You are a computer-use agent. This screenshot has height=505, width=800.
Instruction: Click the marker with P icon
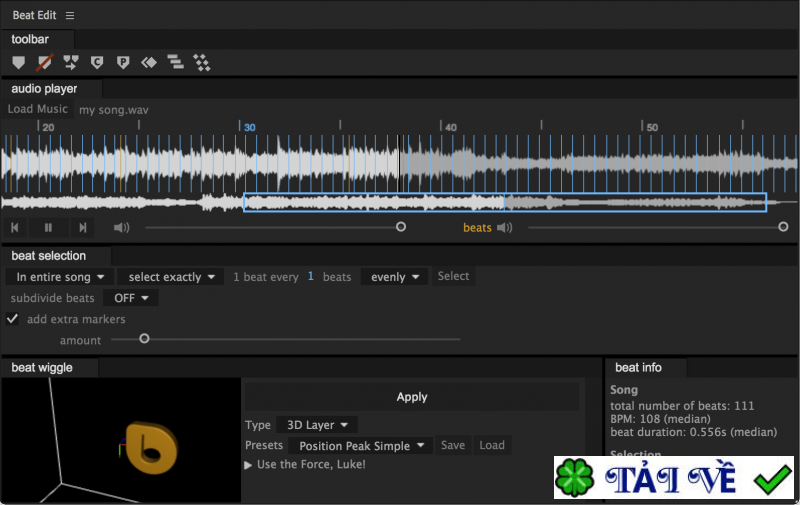(x=123, y=63)
